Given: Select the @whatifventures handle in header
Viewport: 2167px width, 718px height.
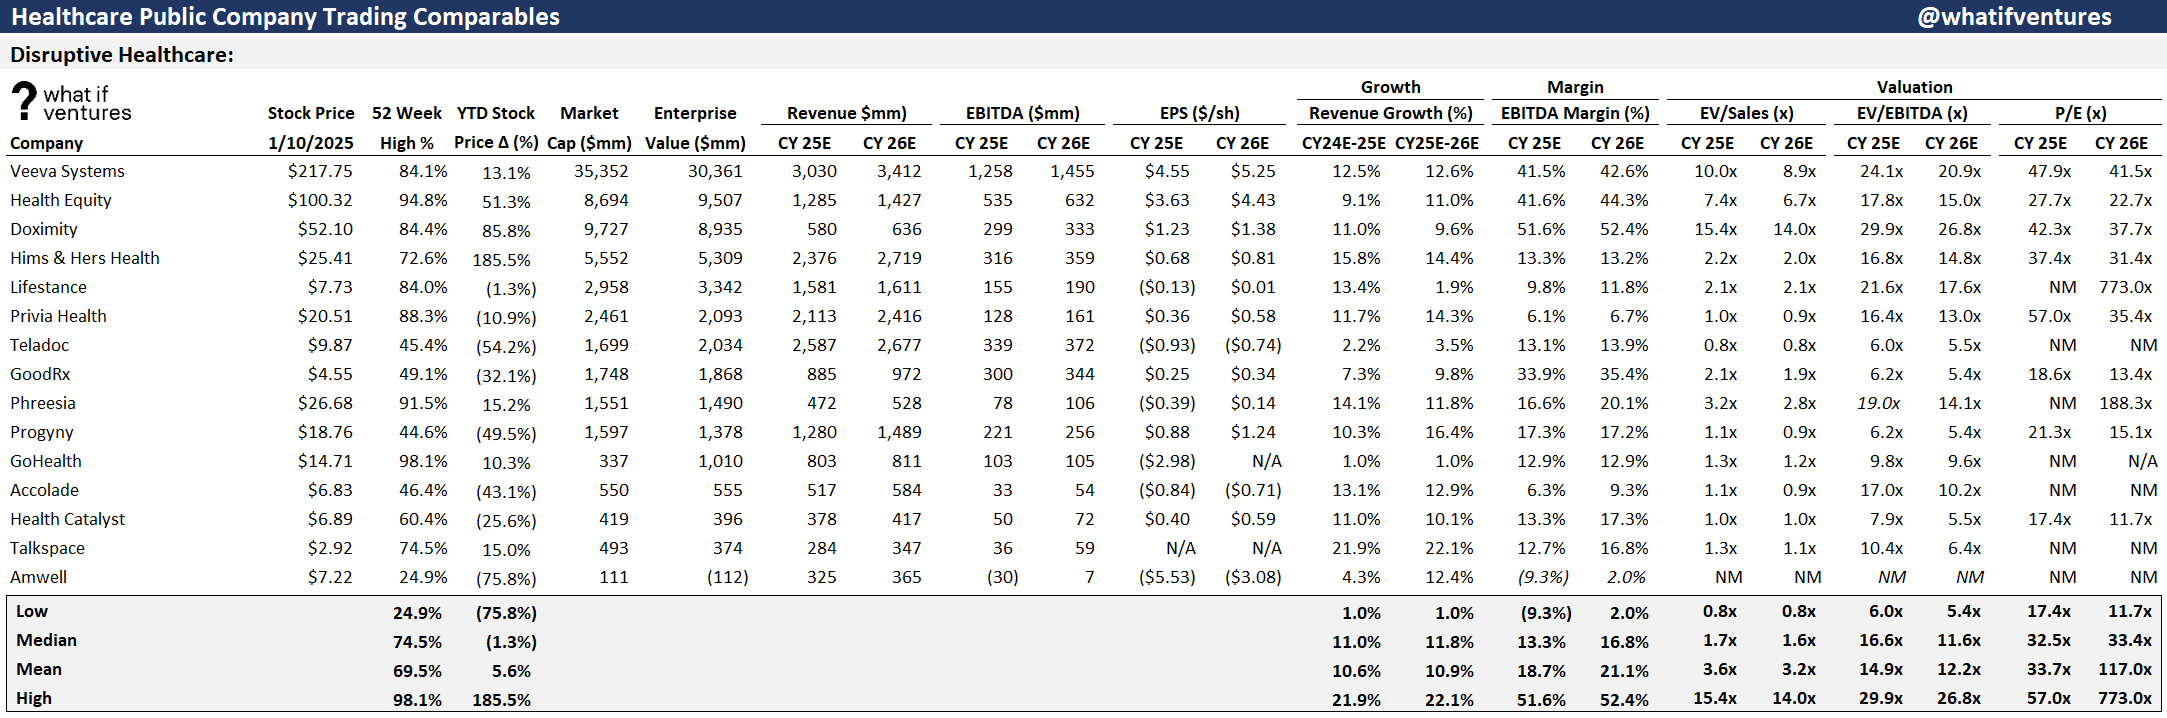Looking at the screenshot, I should 2014,17.
